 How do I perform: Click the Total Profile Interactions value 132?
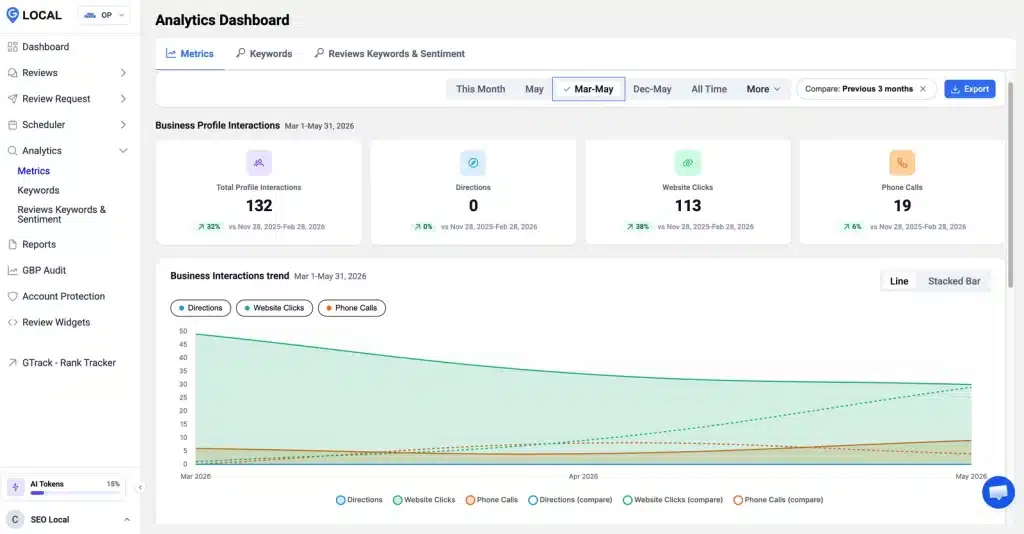259,206
